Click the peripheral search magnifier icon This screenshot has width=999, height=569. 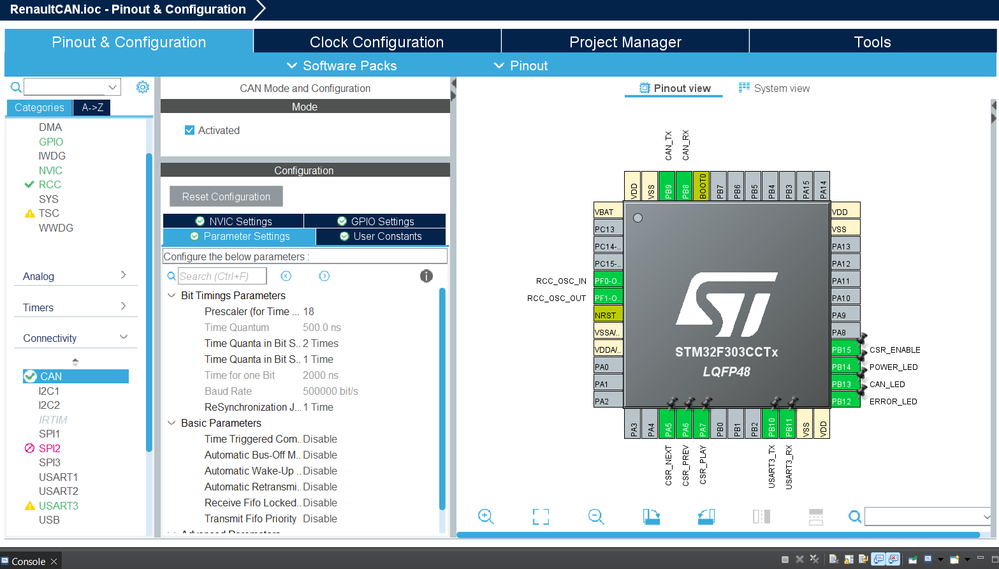(16, 87)
